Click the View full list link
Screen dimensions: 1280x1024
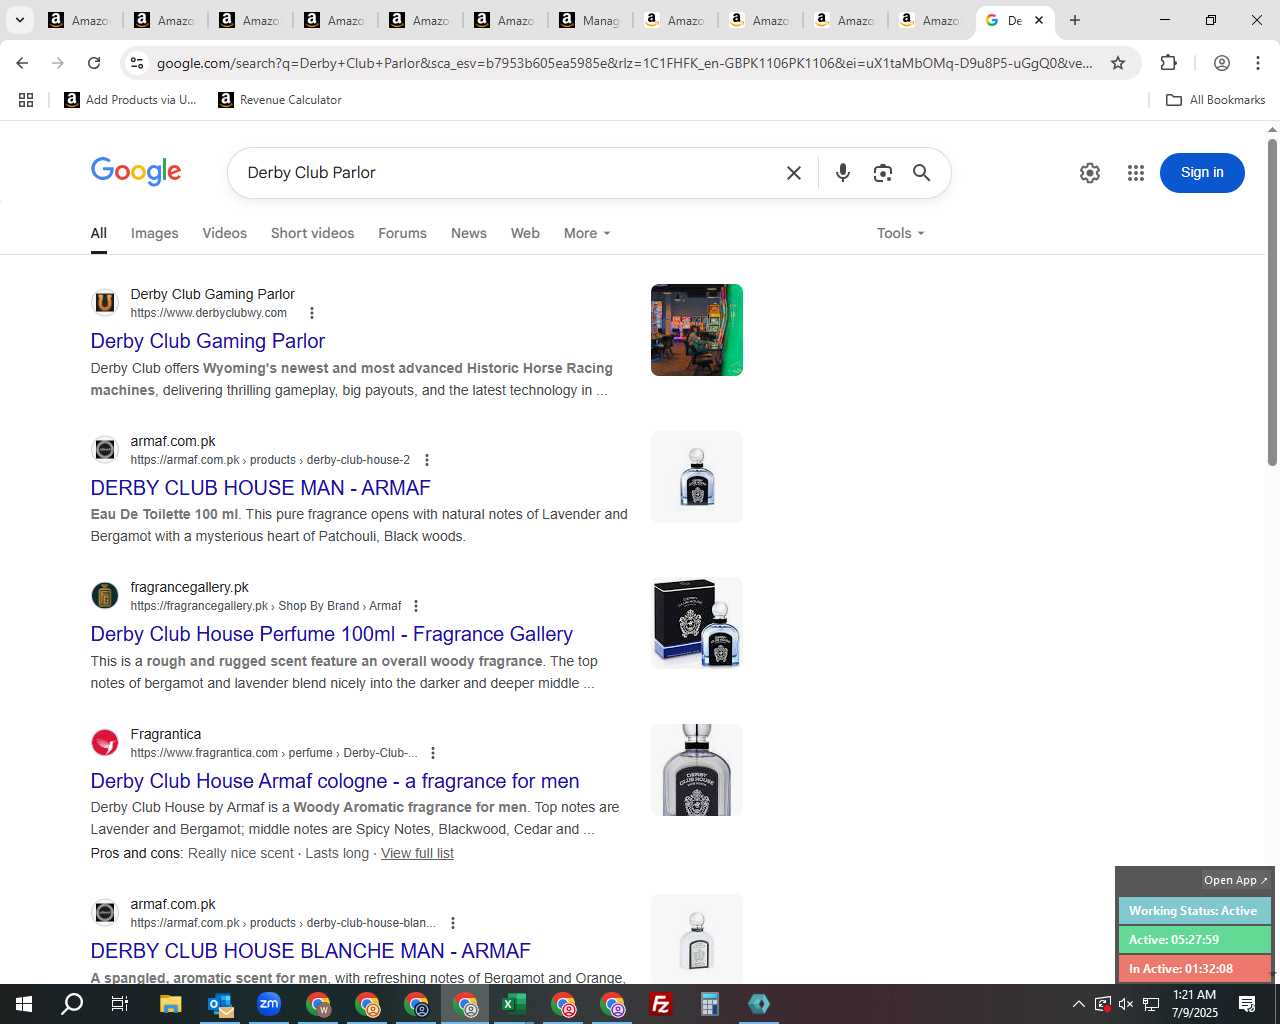pos(417,853)
